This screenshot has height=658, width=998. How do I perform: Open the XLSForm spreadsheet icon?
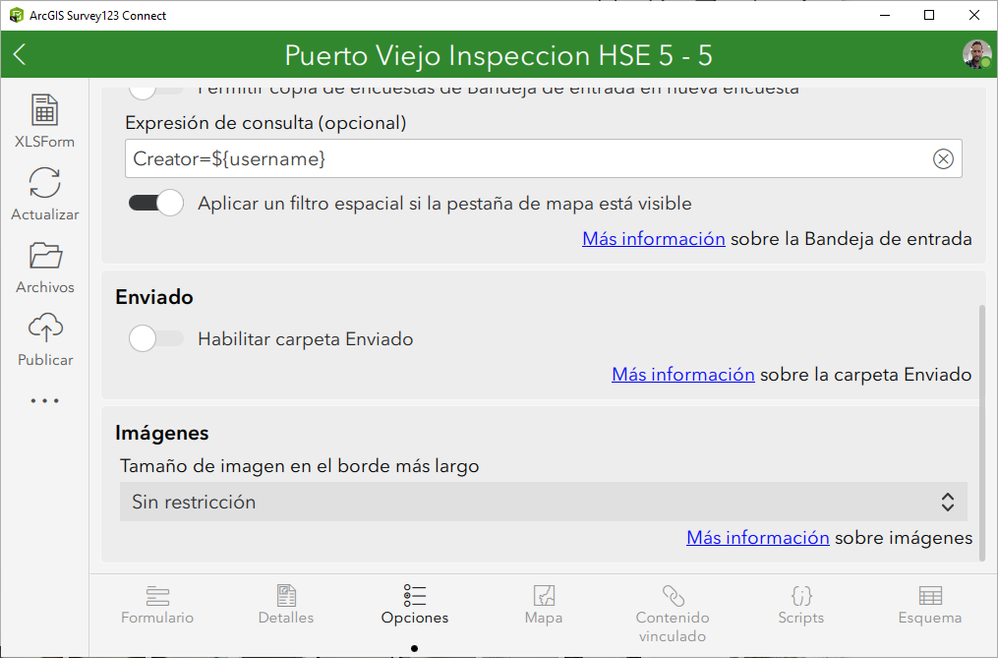(x=45, y=110)
